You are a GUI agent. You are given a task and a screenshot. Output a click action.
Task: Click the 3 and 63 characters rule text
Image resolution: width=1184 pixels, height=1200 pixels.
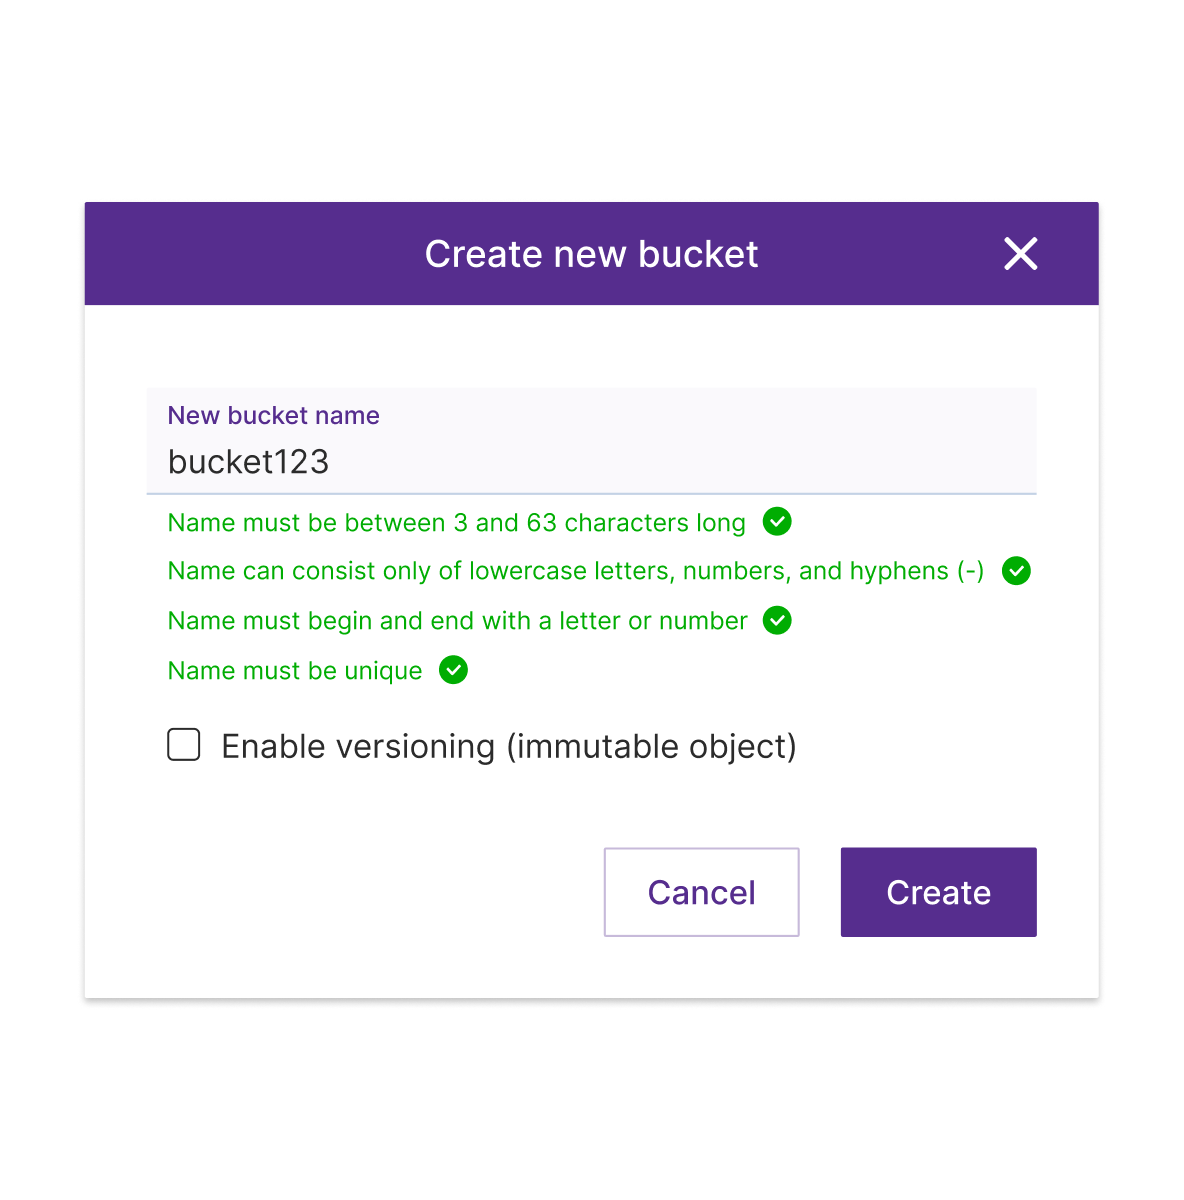pyautogui.click(x=456, y=523)
